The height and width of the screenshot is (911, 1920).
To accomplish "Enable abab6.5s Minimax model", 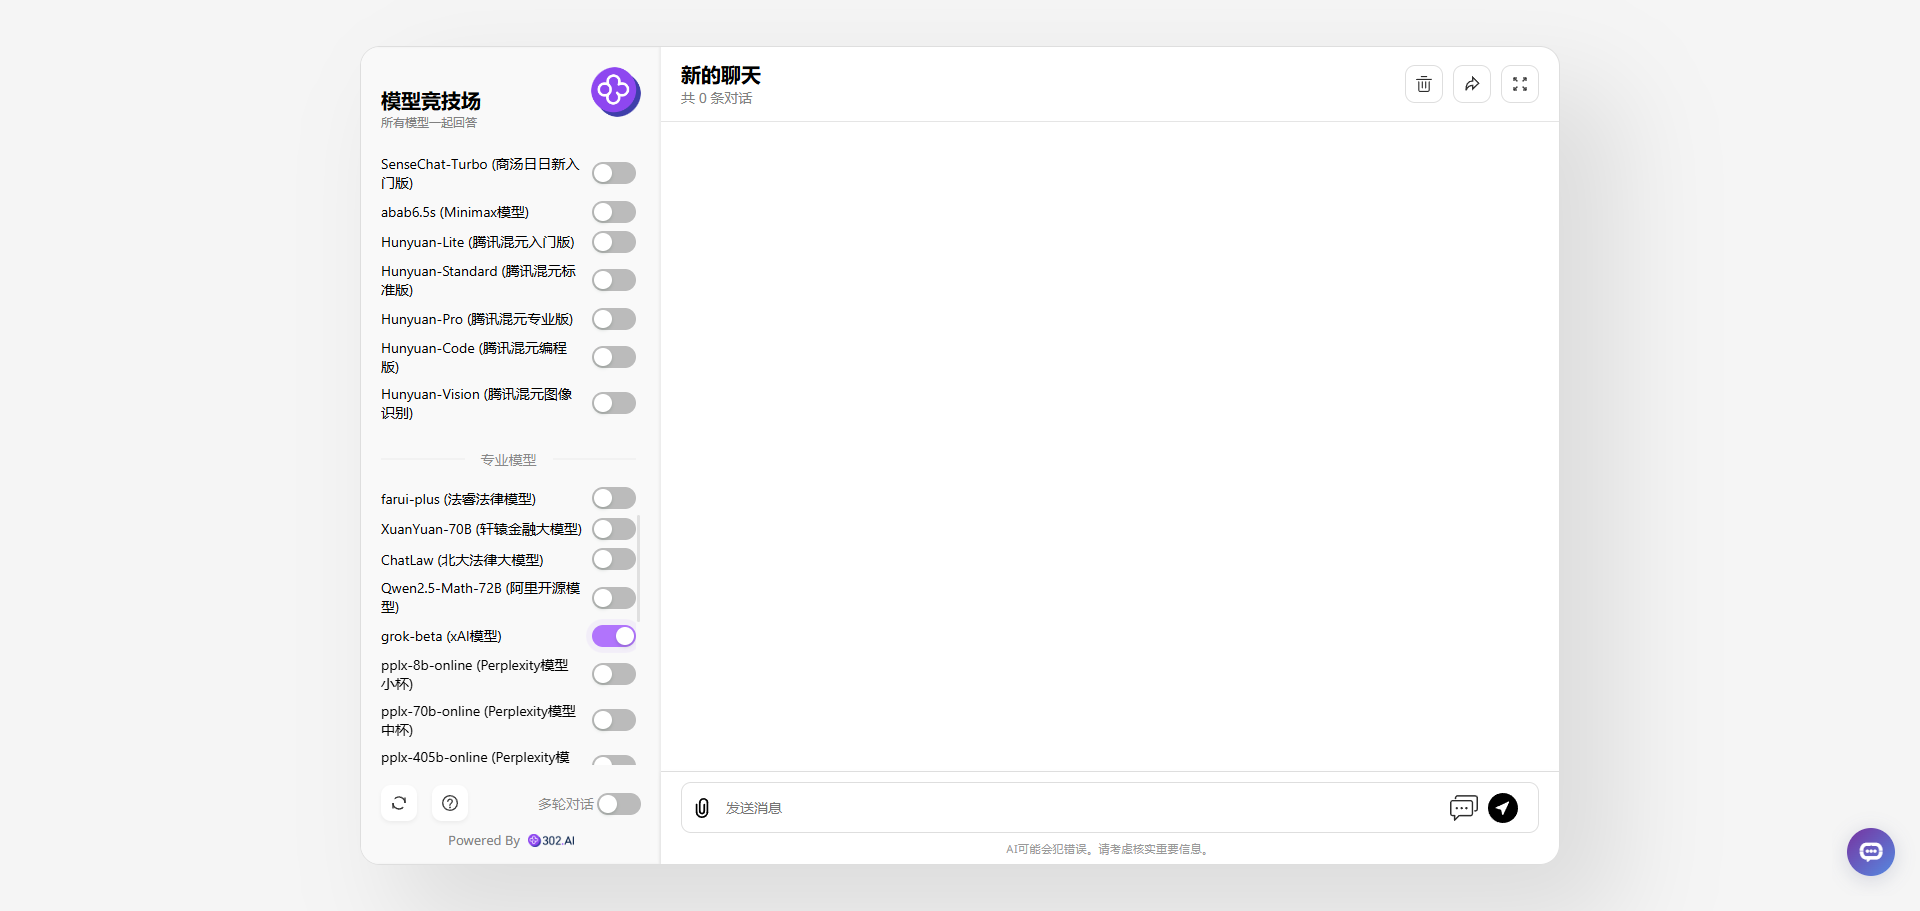I will 614,212.
